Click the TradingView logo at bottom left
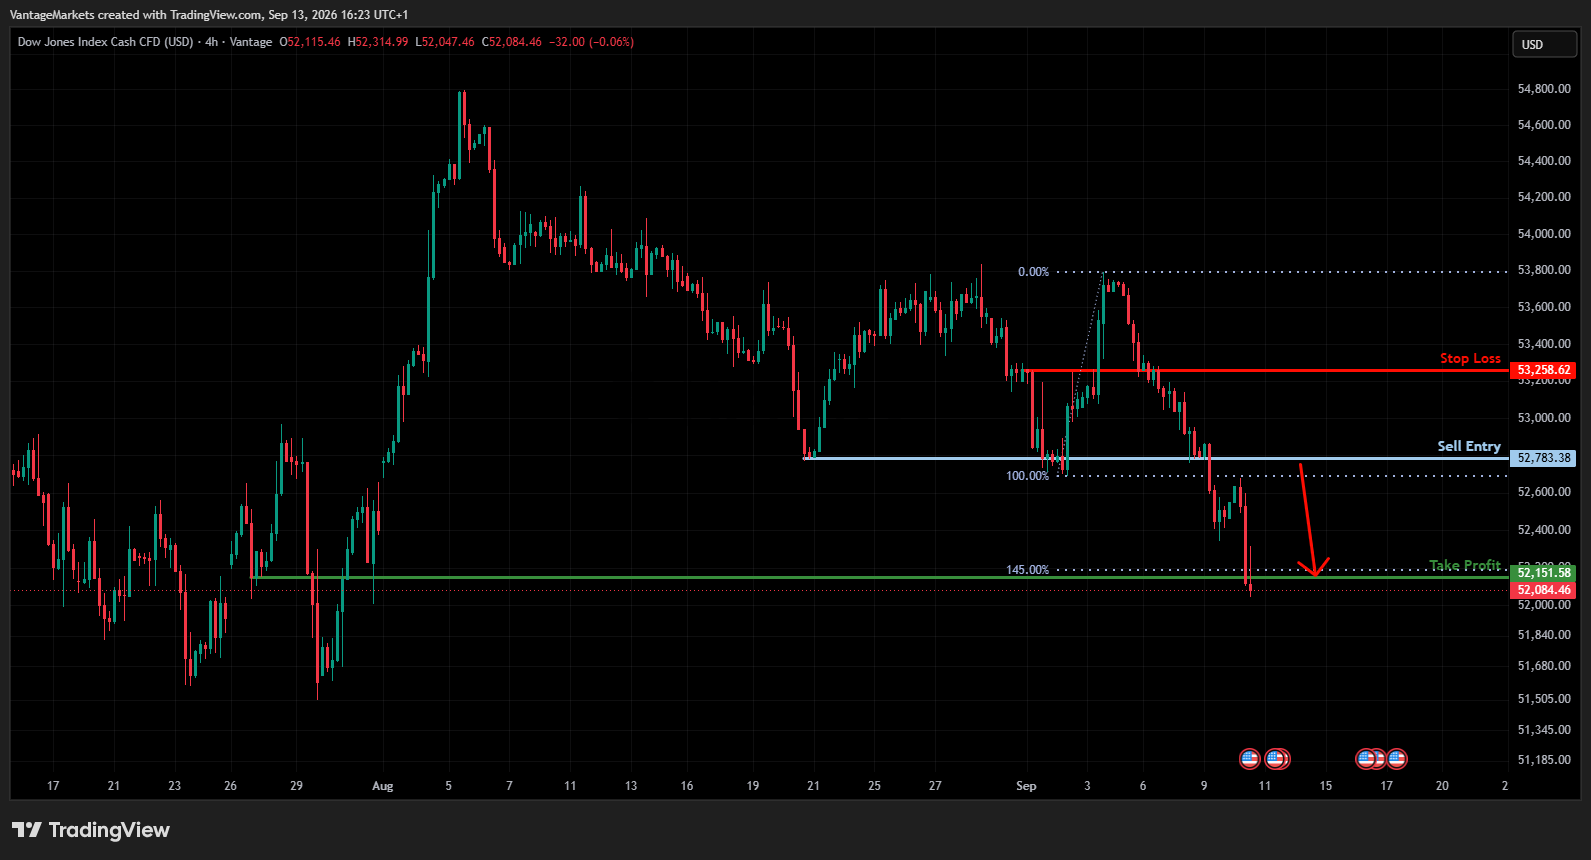1591x860 pixels. pos(91,830)
